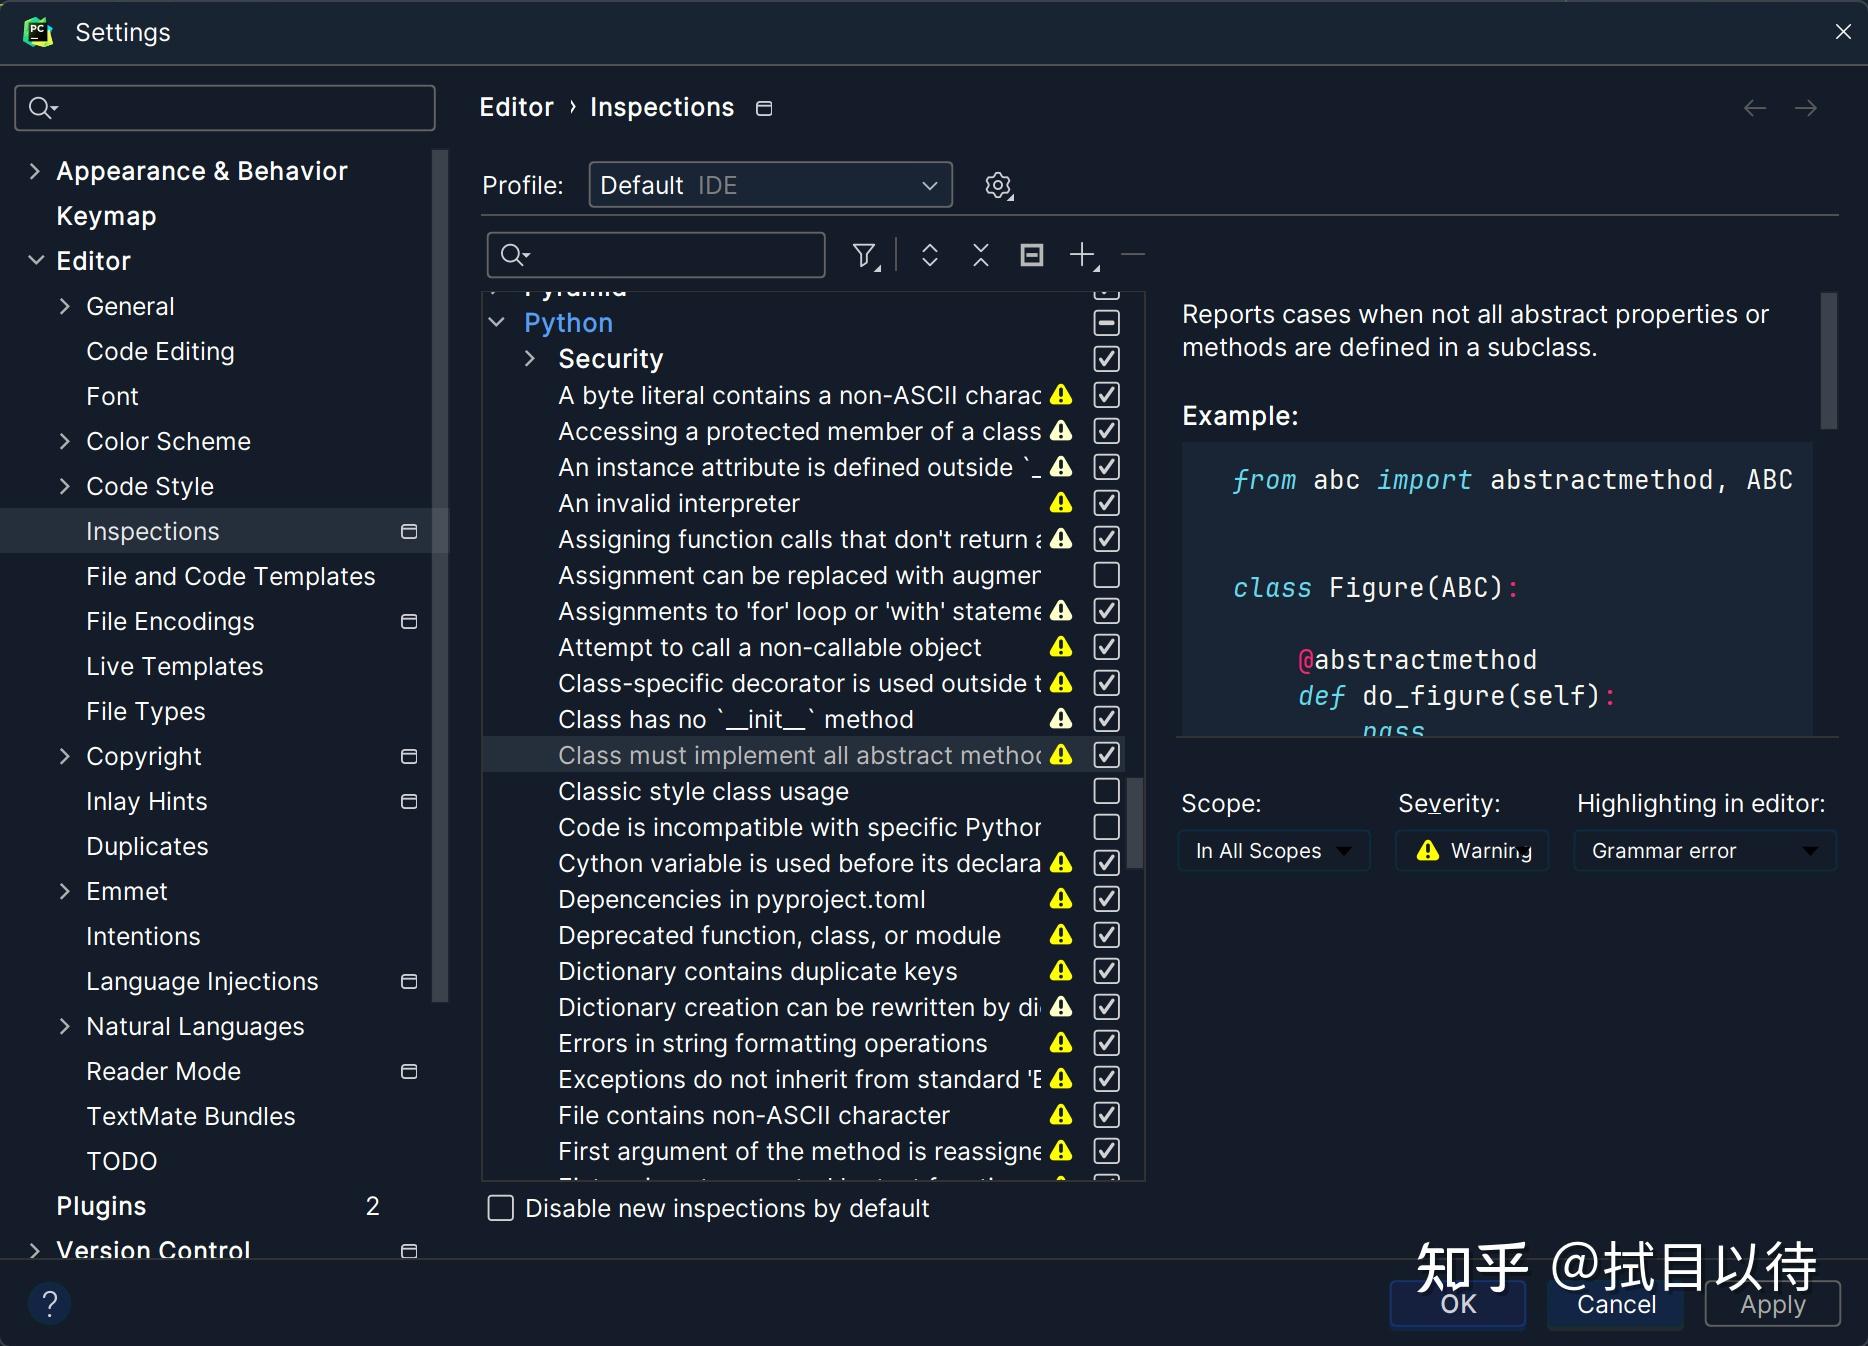Open the Severity Warning selector
Viewport: 1868px width, 1346px height.
[1471, 851]
